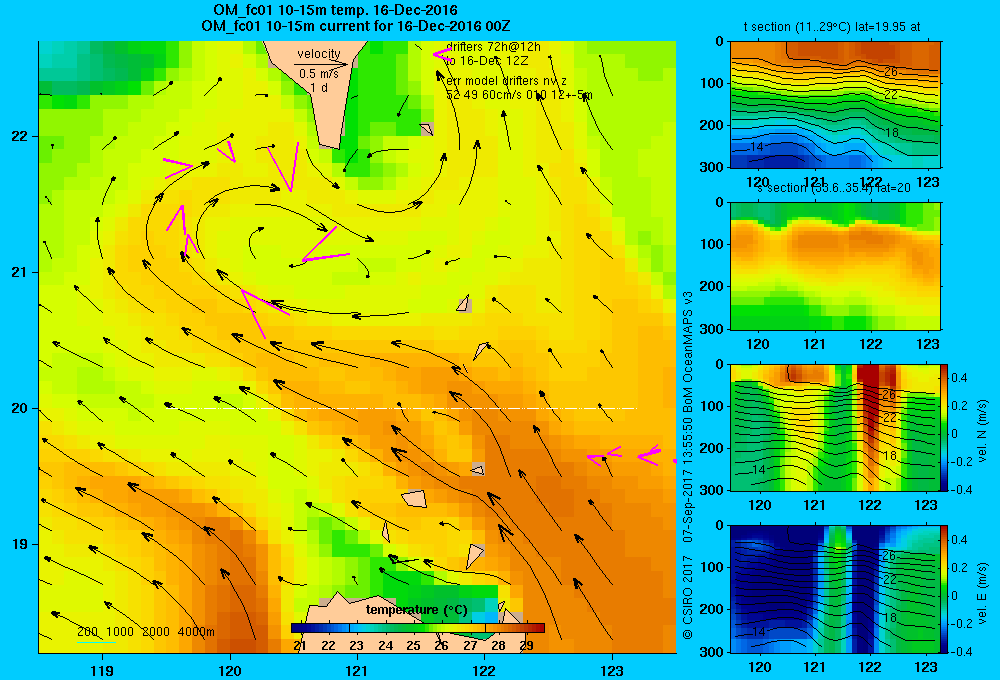Click the 'temperature (°C)' colorbar label
This screenshot has height=680, width=1000.
pos(416,610)
